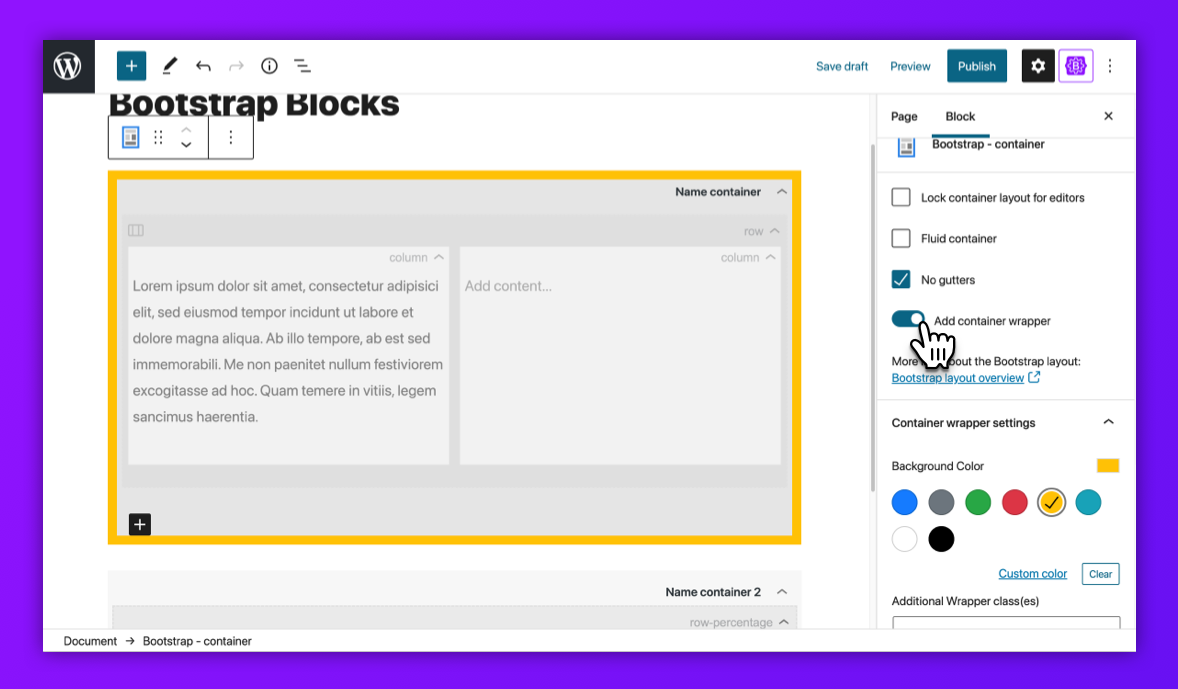
Task: Collapse Name container 2 block
Action: coord(782,592)
